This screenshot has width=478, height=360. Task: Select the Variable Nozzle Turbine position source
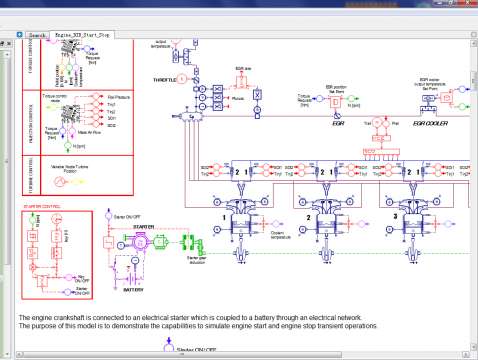[60, 182]
